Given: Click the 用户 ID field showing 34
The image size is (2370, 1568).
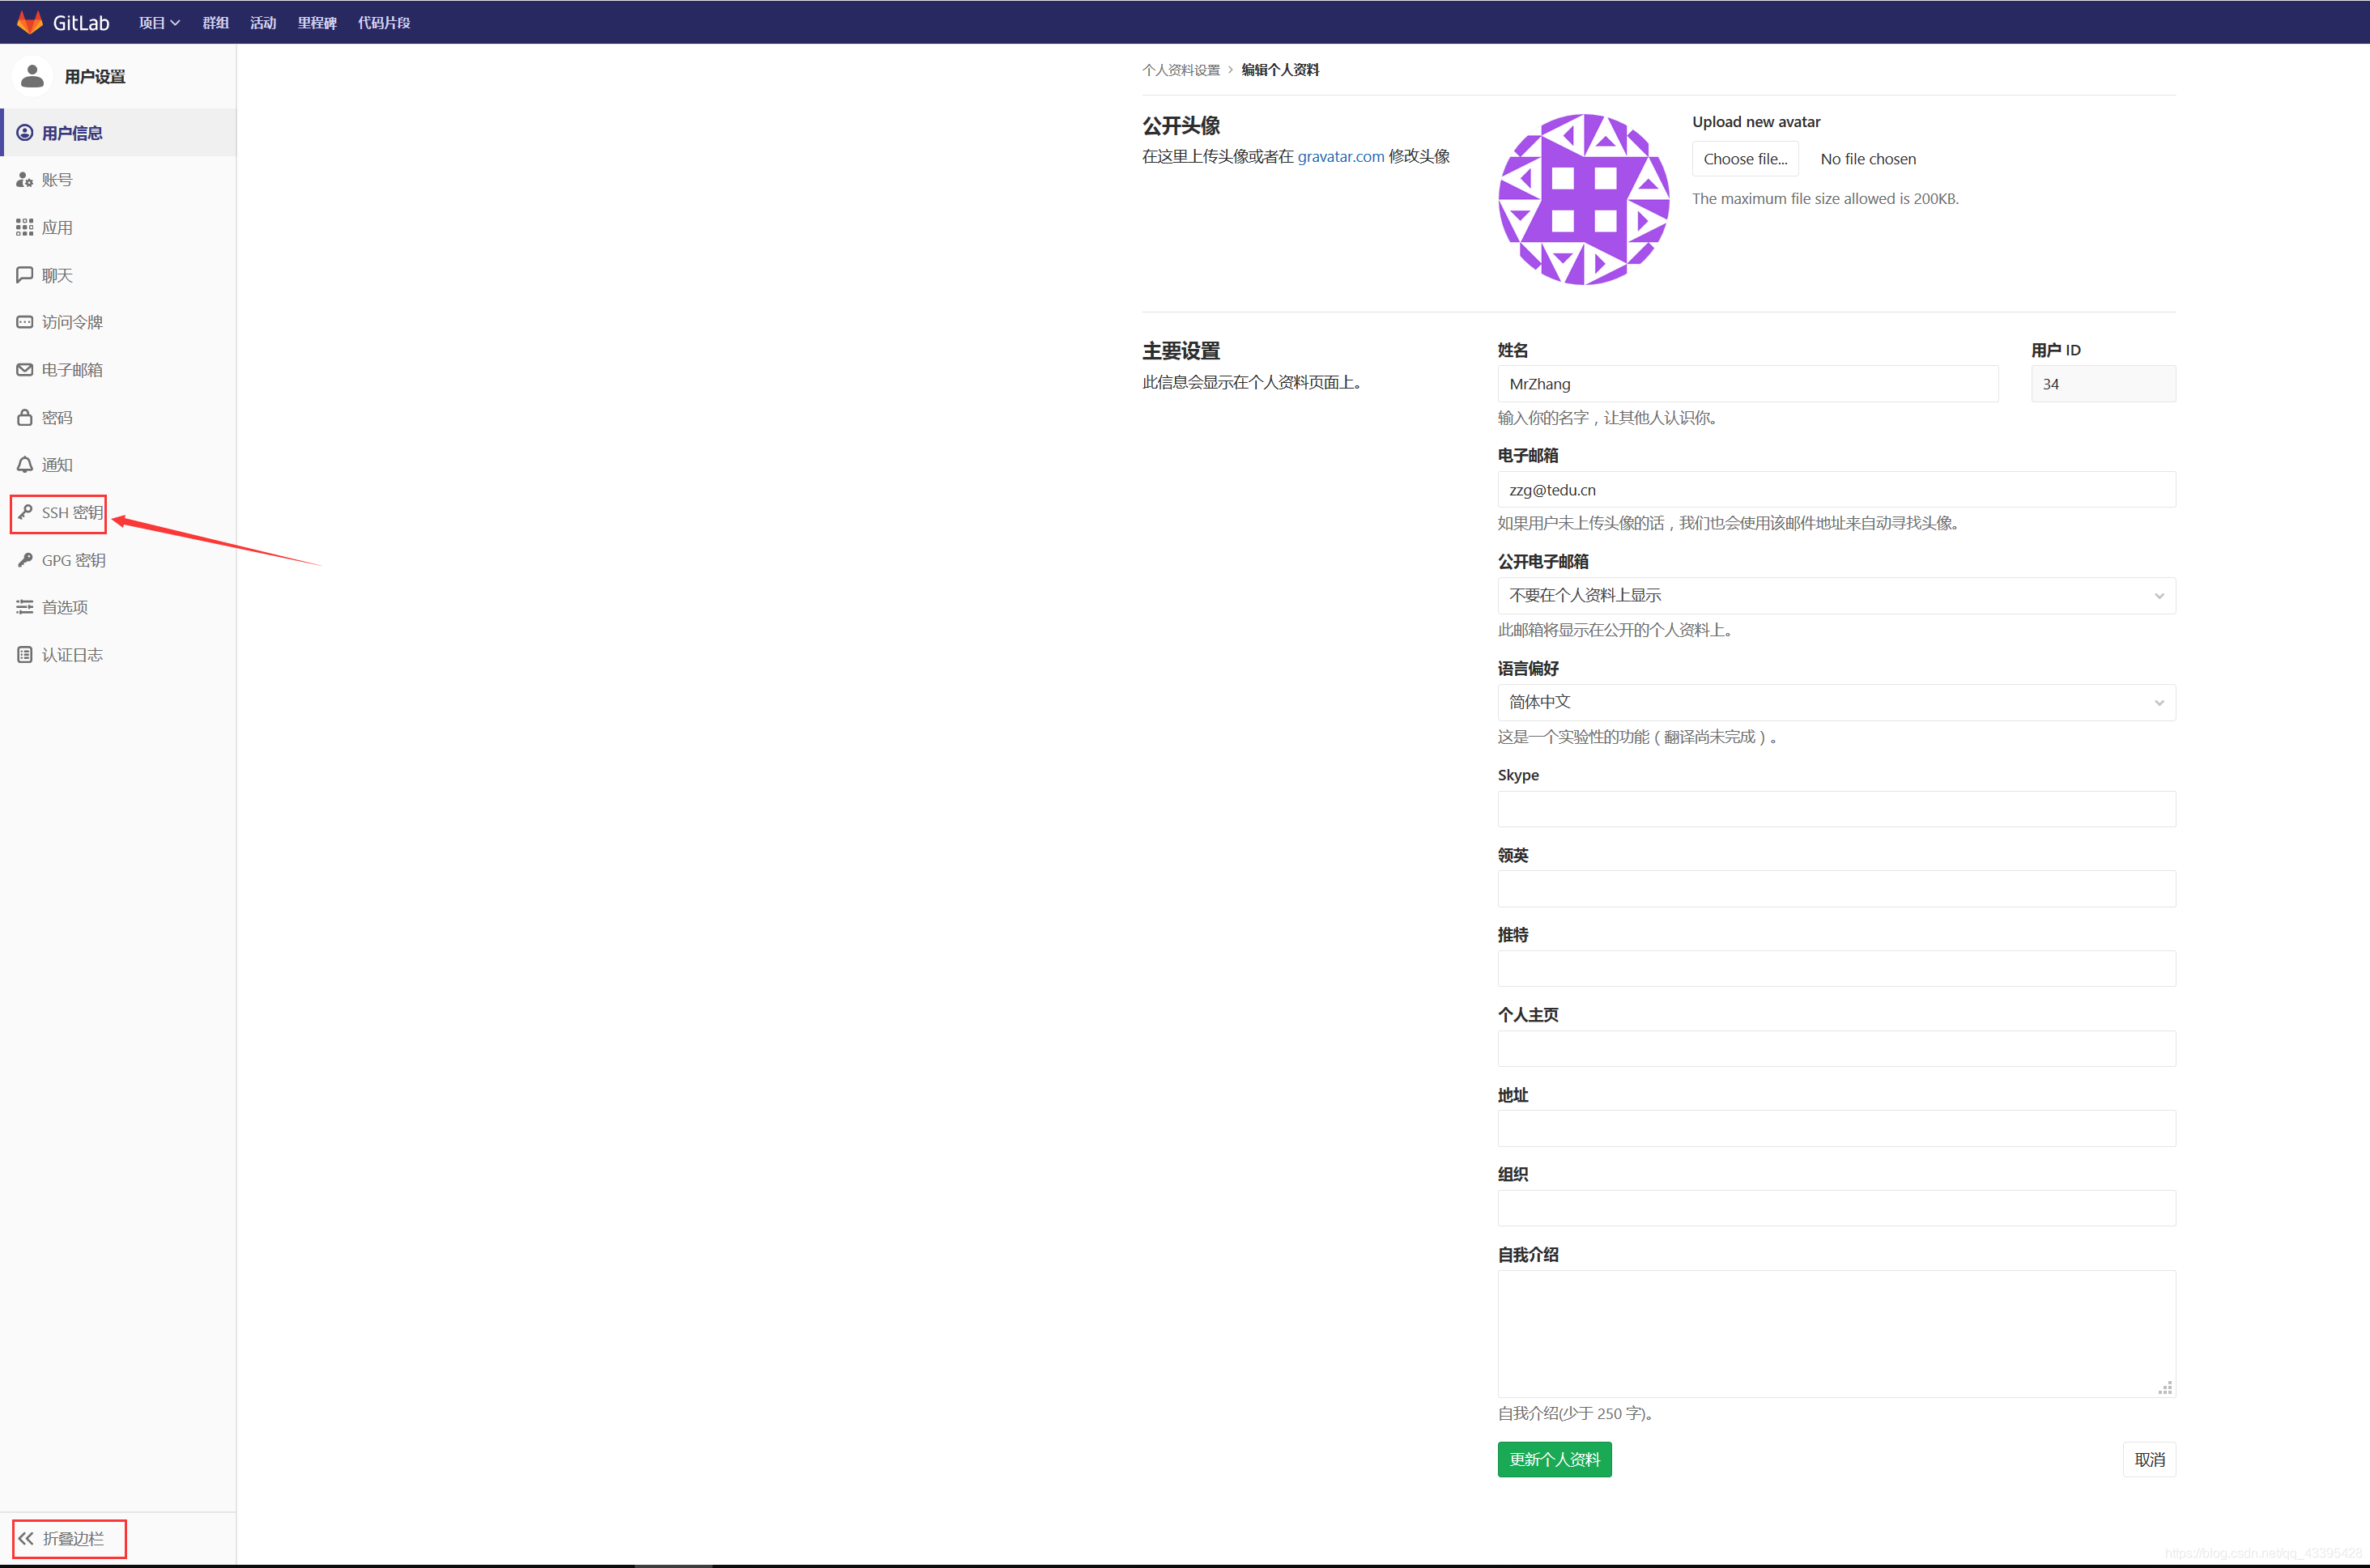Looking at the screenshot, I should click(x=2103, y=384).
